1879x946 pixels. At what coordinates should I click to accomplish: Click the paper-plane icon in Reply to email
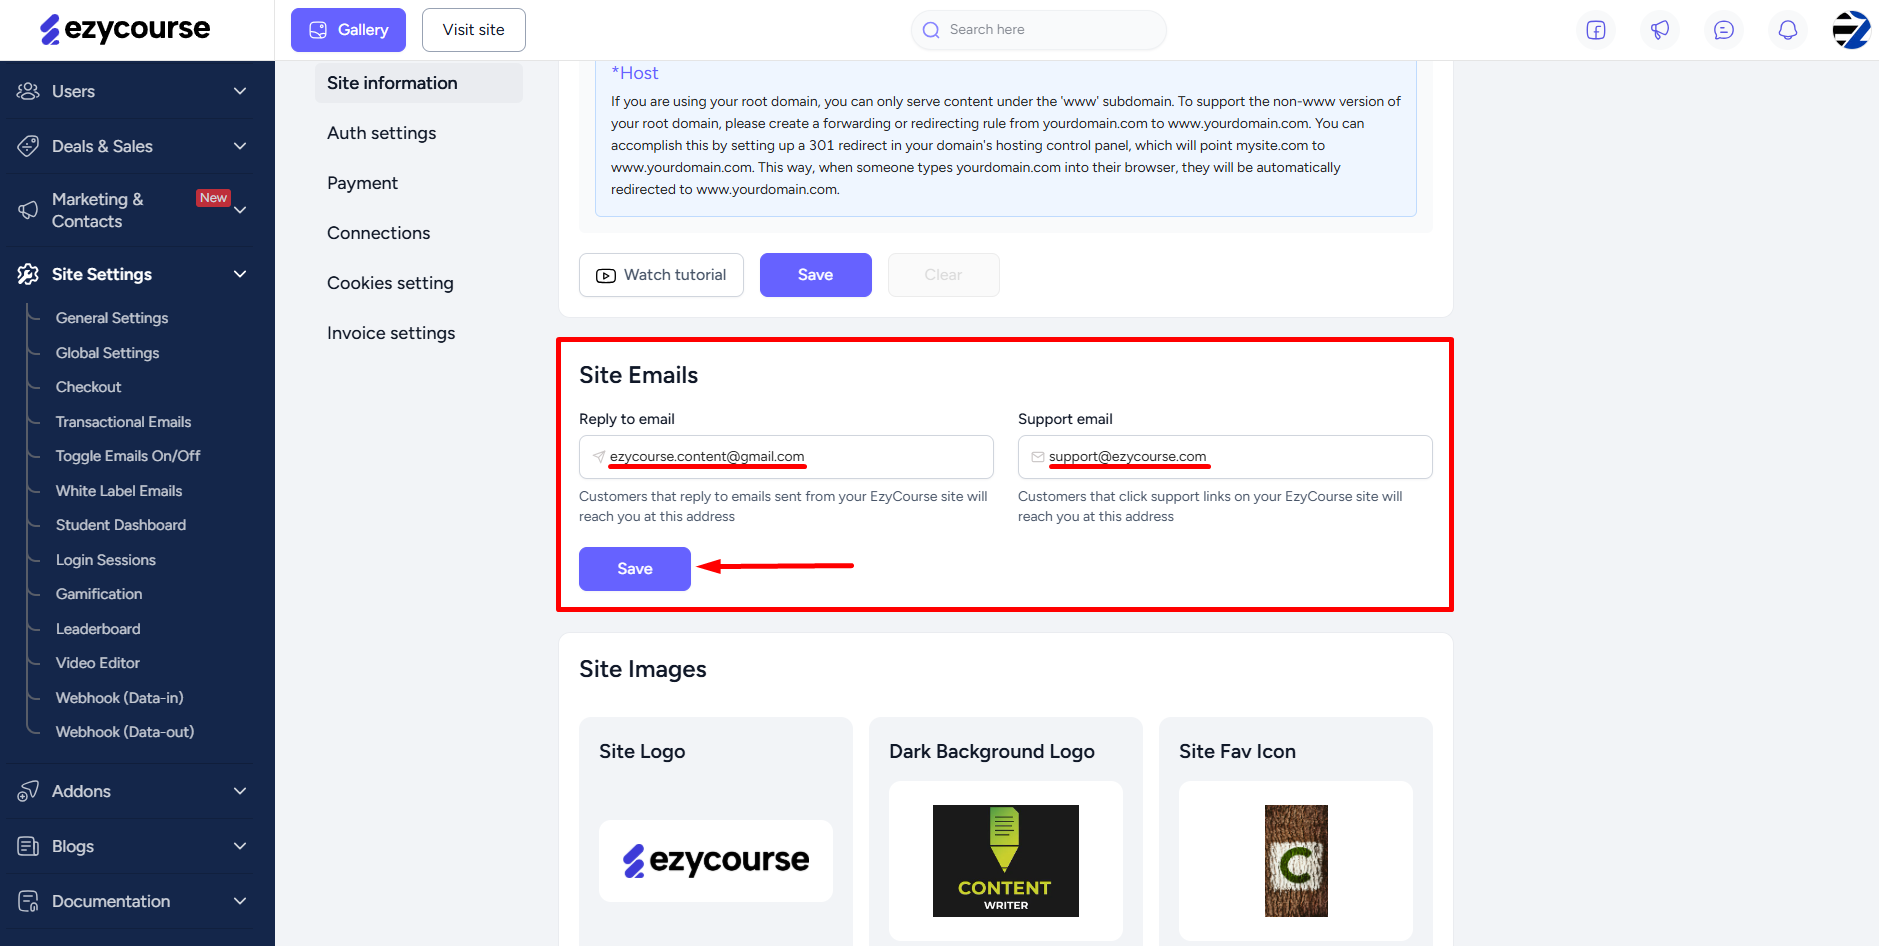click(599, 457)
